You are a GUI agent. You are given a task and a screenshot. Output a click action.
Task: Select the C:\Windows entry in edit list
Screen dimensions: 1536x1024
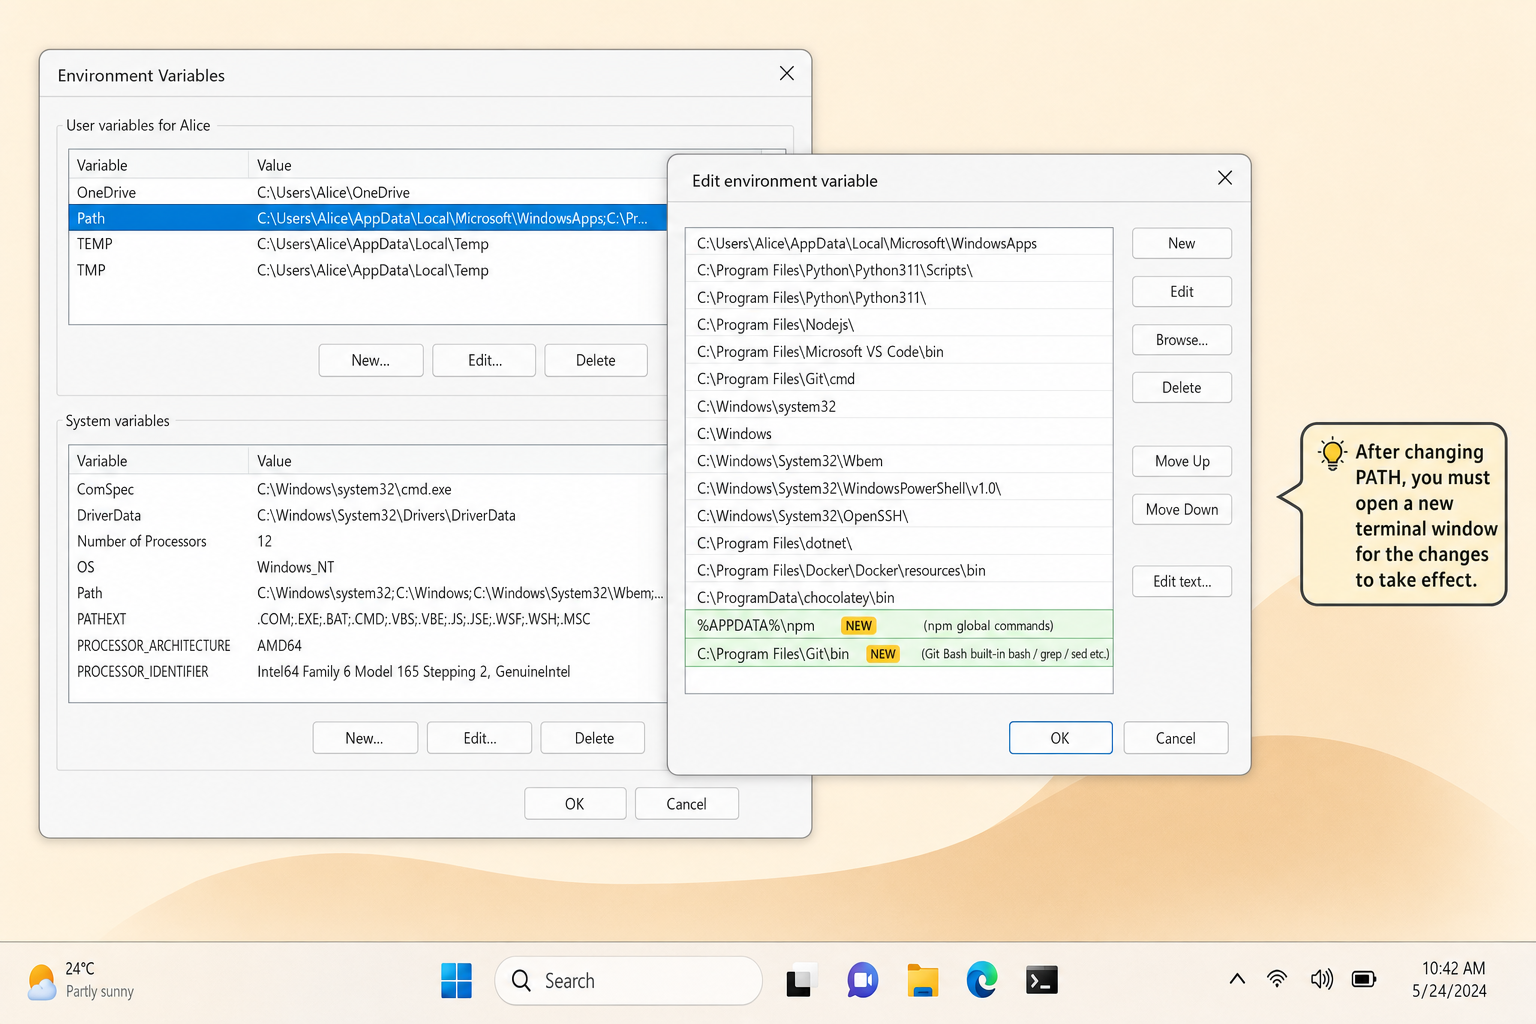coord(899,433)
